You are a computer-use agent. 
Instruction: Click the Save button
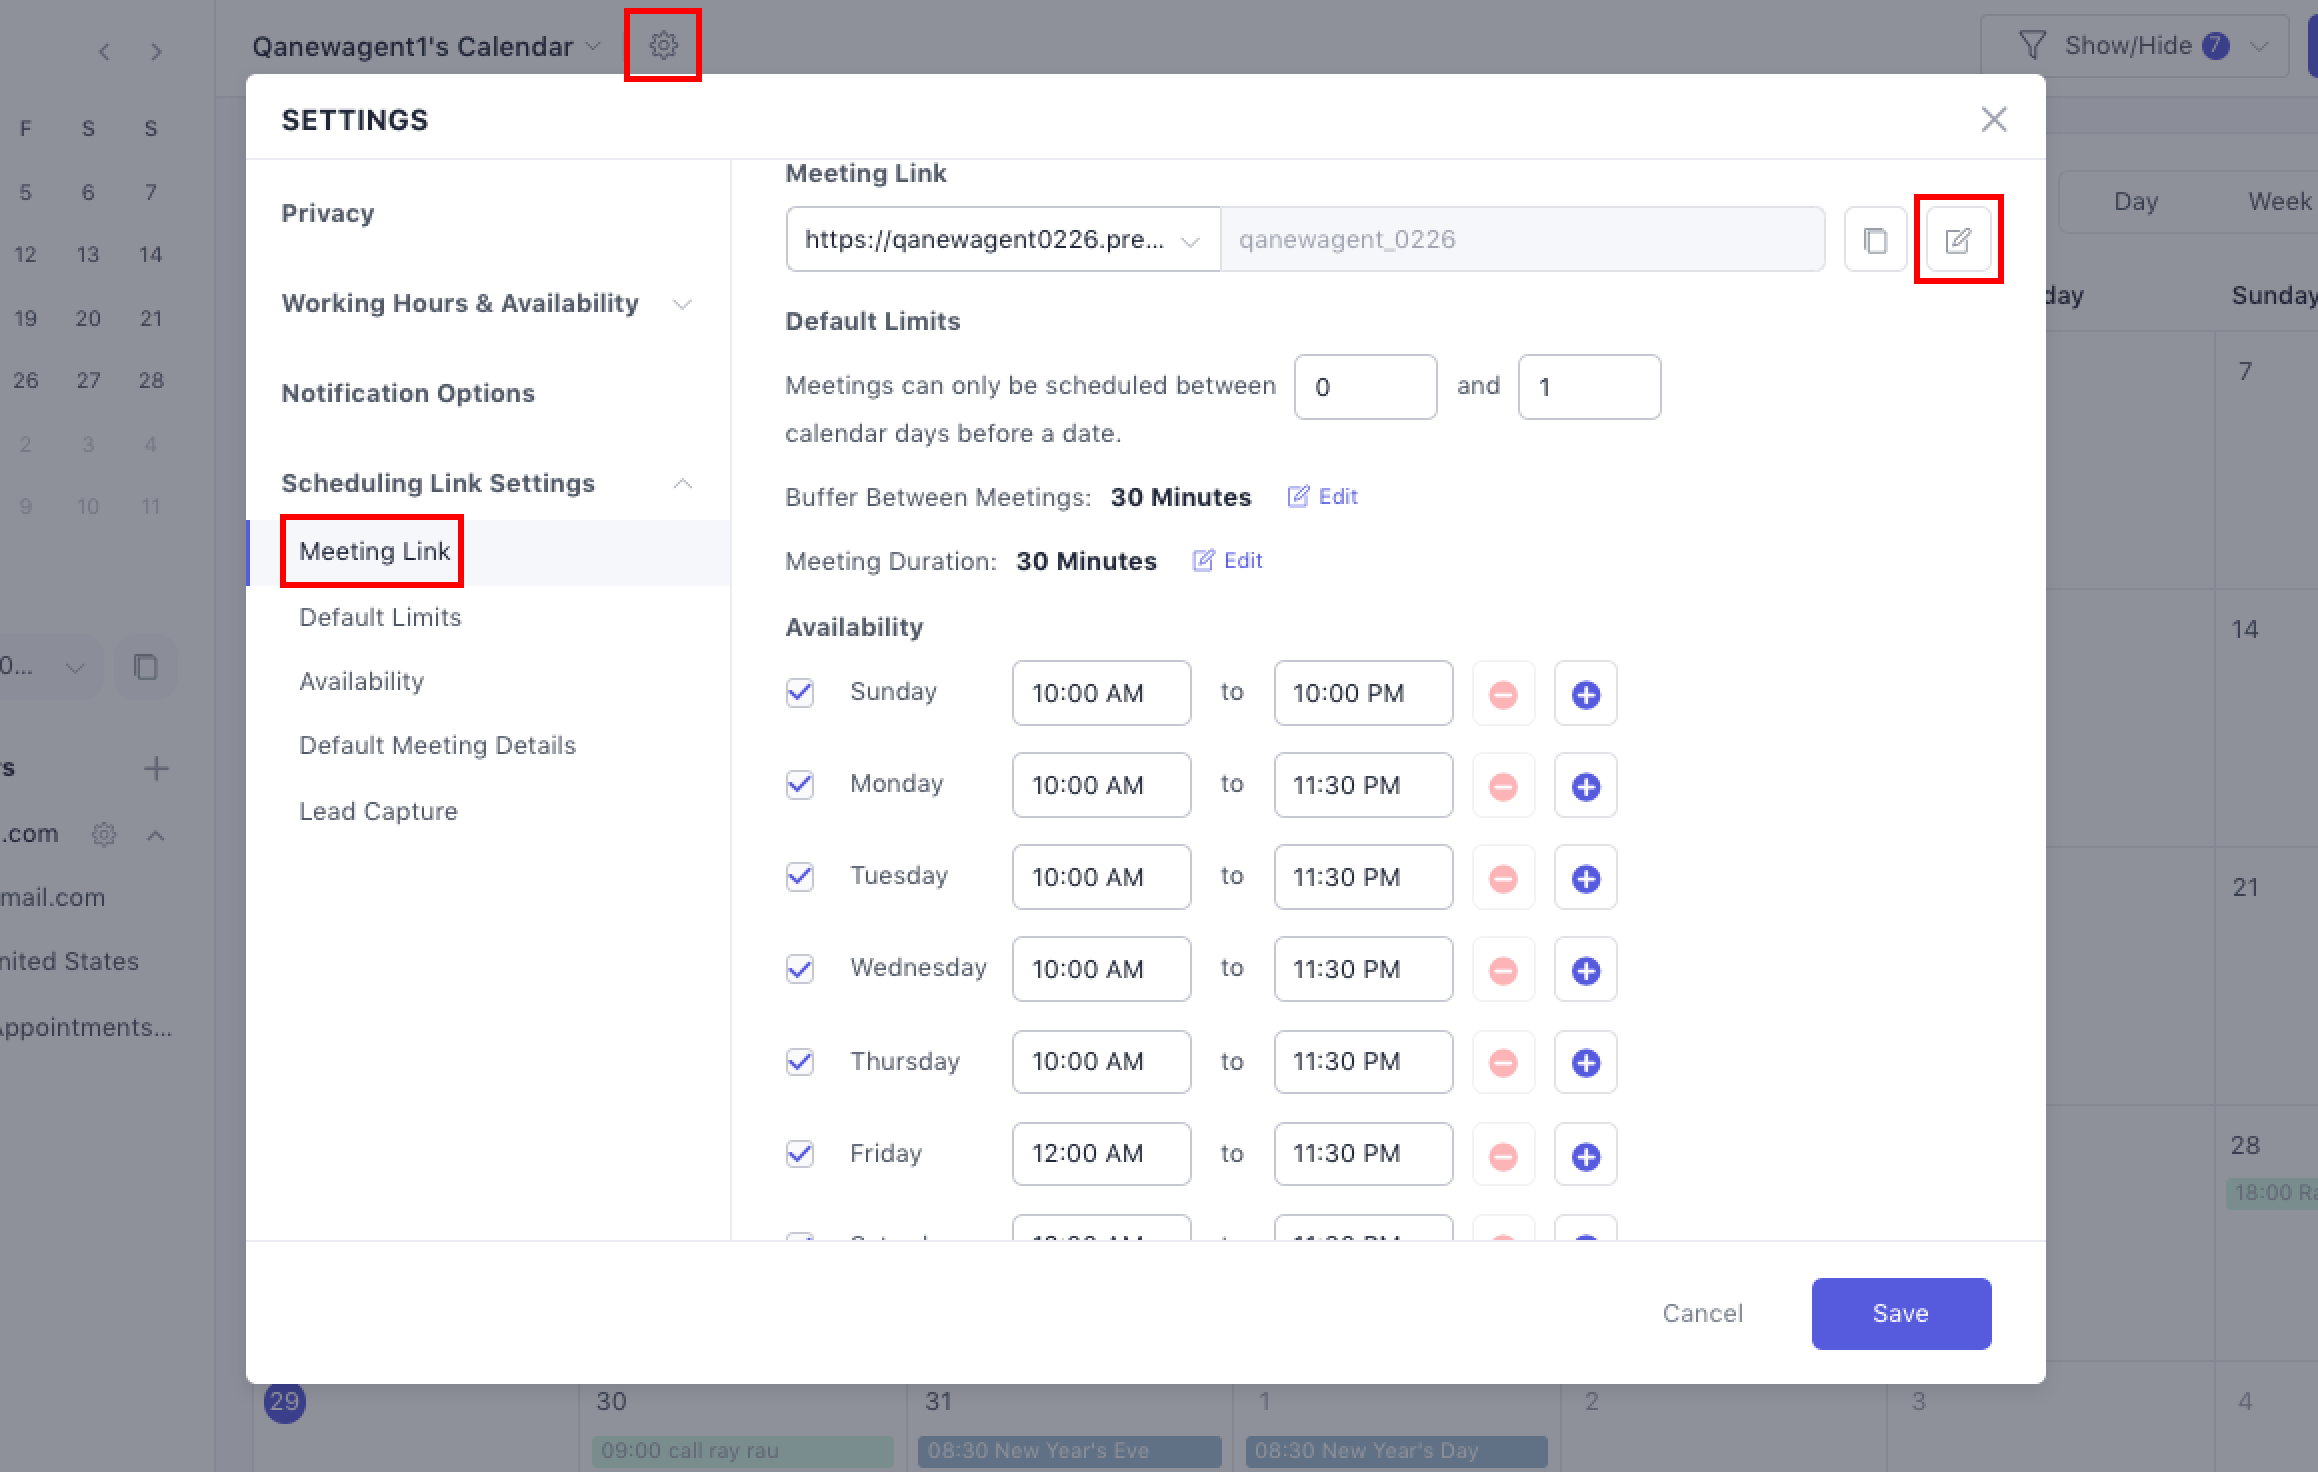point(1900,1313)
